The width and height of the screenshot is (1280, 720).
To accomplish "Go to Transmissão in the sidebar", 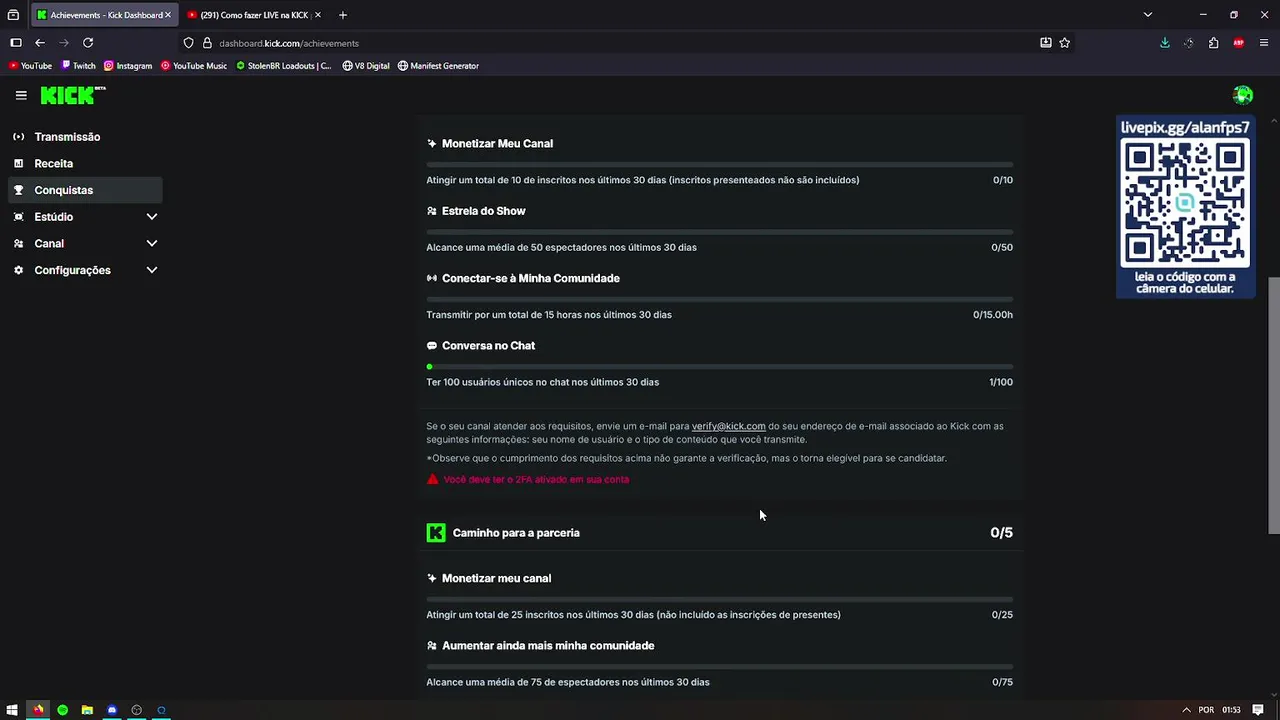I will 67,137.
